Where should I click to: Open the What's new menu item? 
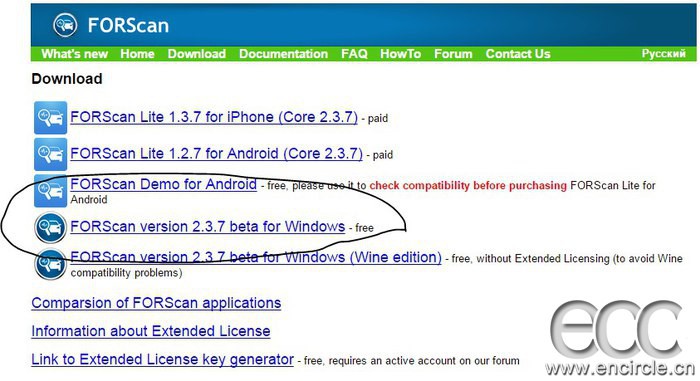(x=75, y=54)
